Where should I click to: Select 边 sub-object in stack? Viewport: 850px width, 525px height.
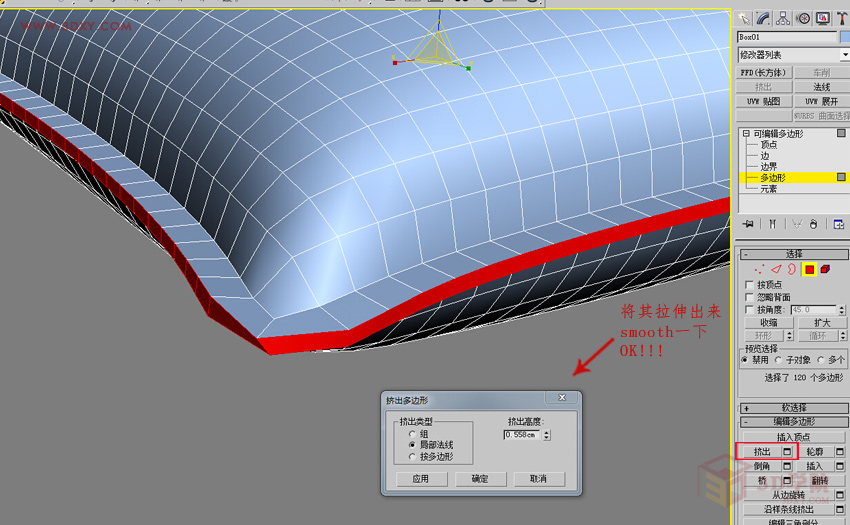[x=764, y=156]
